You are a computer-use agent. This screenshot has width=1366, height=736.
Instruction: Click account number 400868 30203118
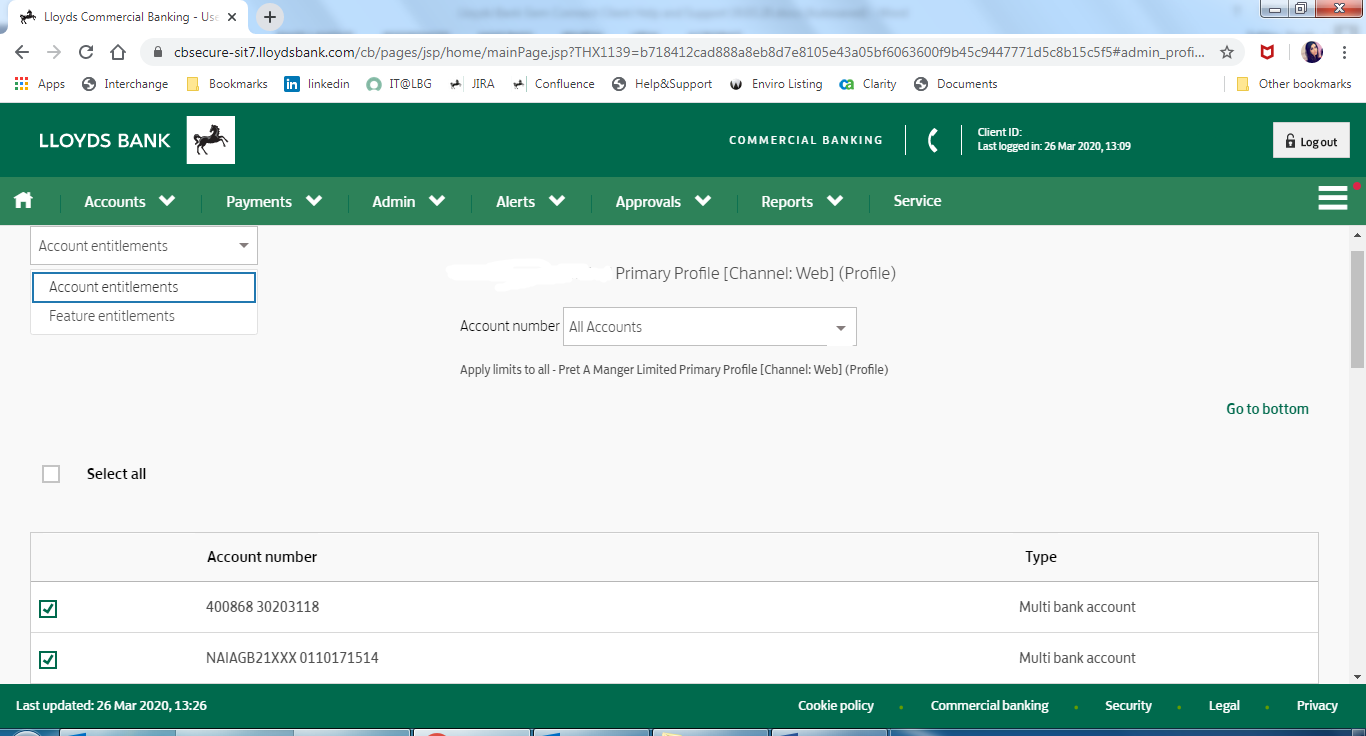click(263, 607)
